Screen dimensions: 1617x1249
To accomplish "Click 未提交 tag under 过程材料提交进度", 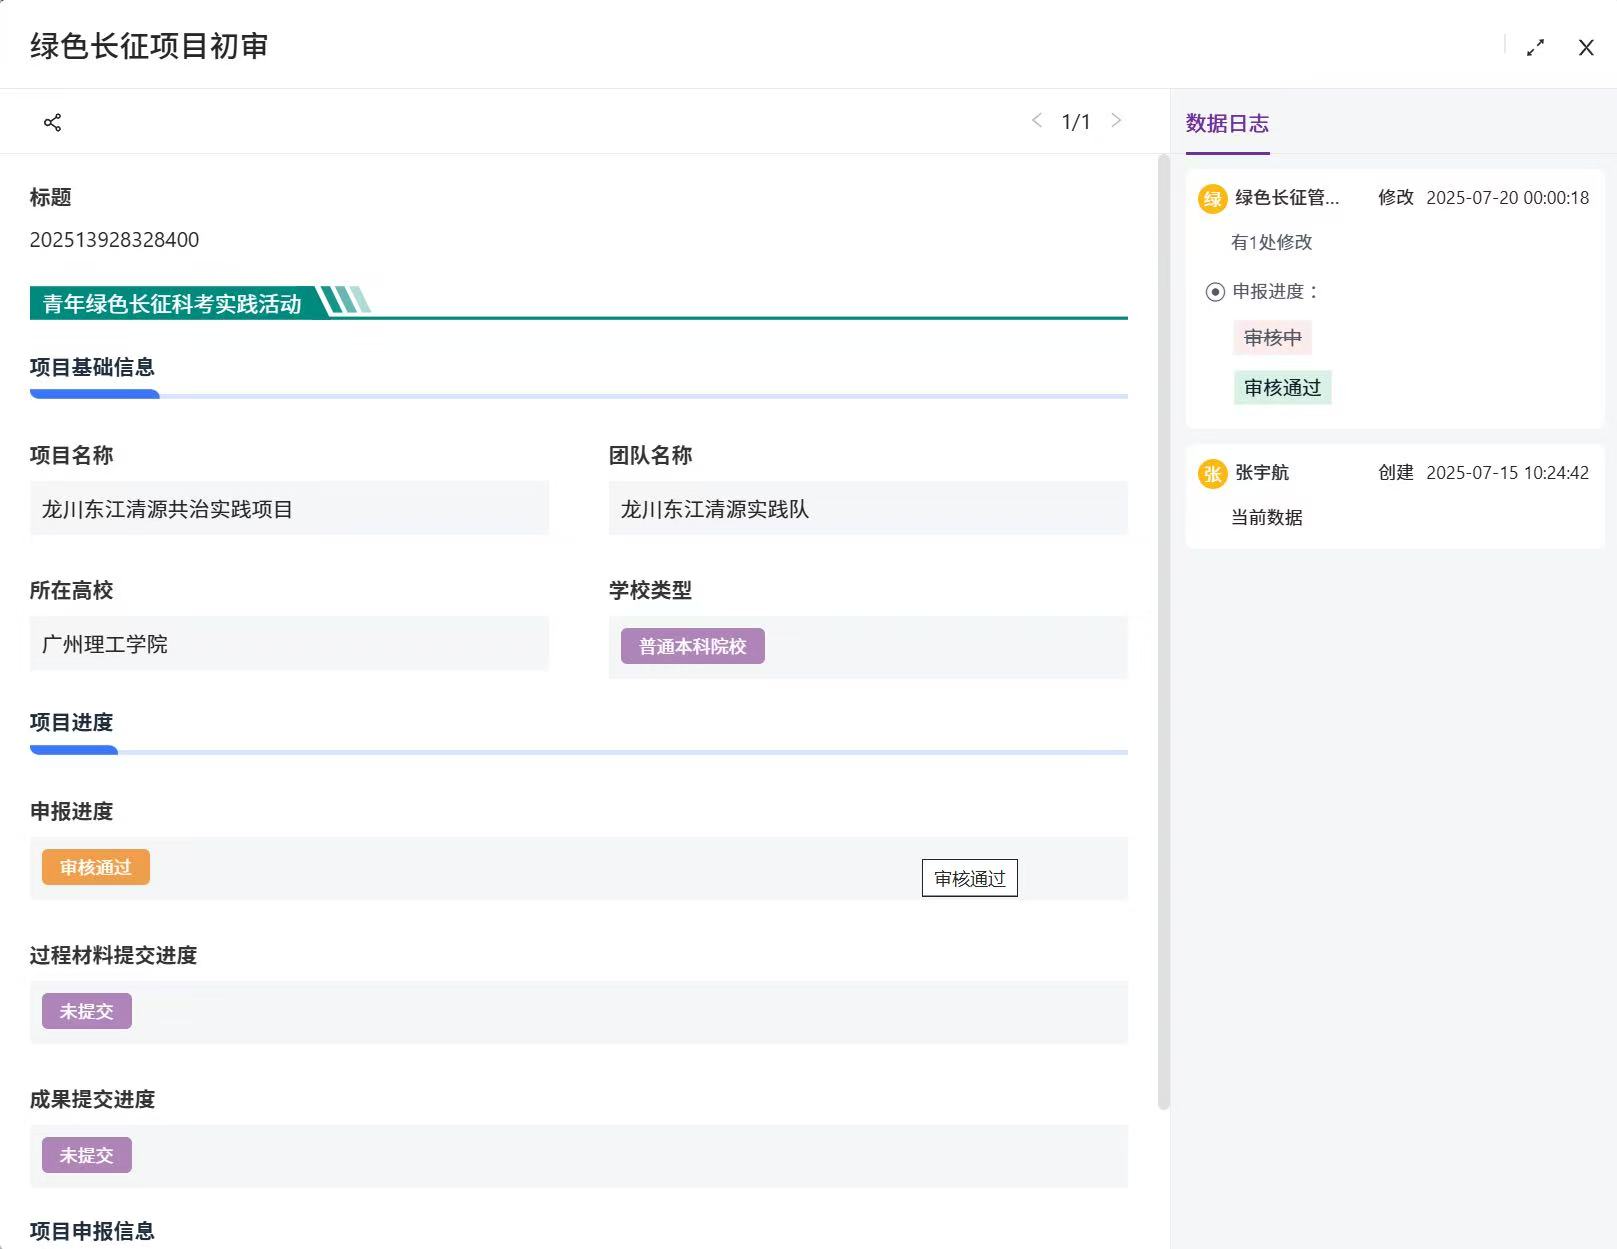I will tap(86, 1011).
